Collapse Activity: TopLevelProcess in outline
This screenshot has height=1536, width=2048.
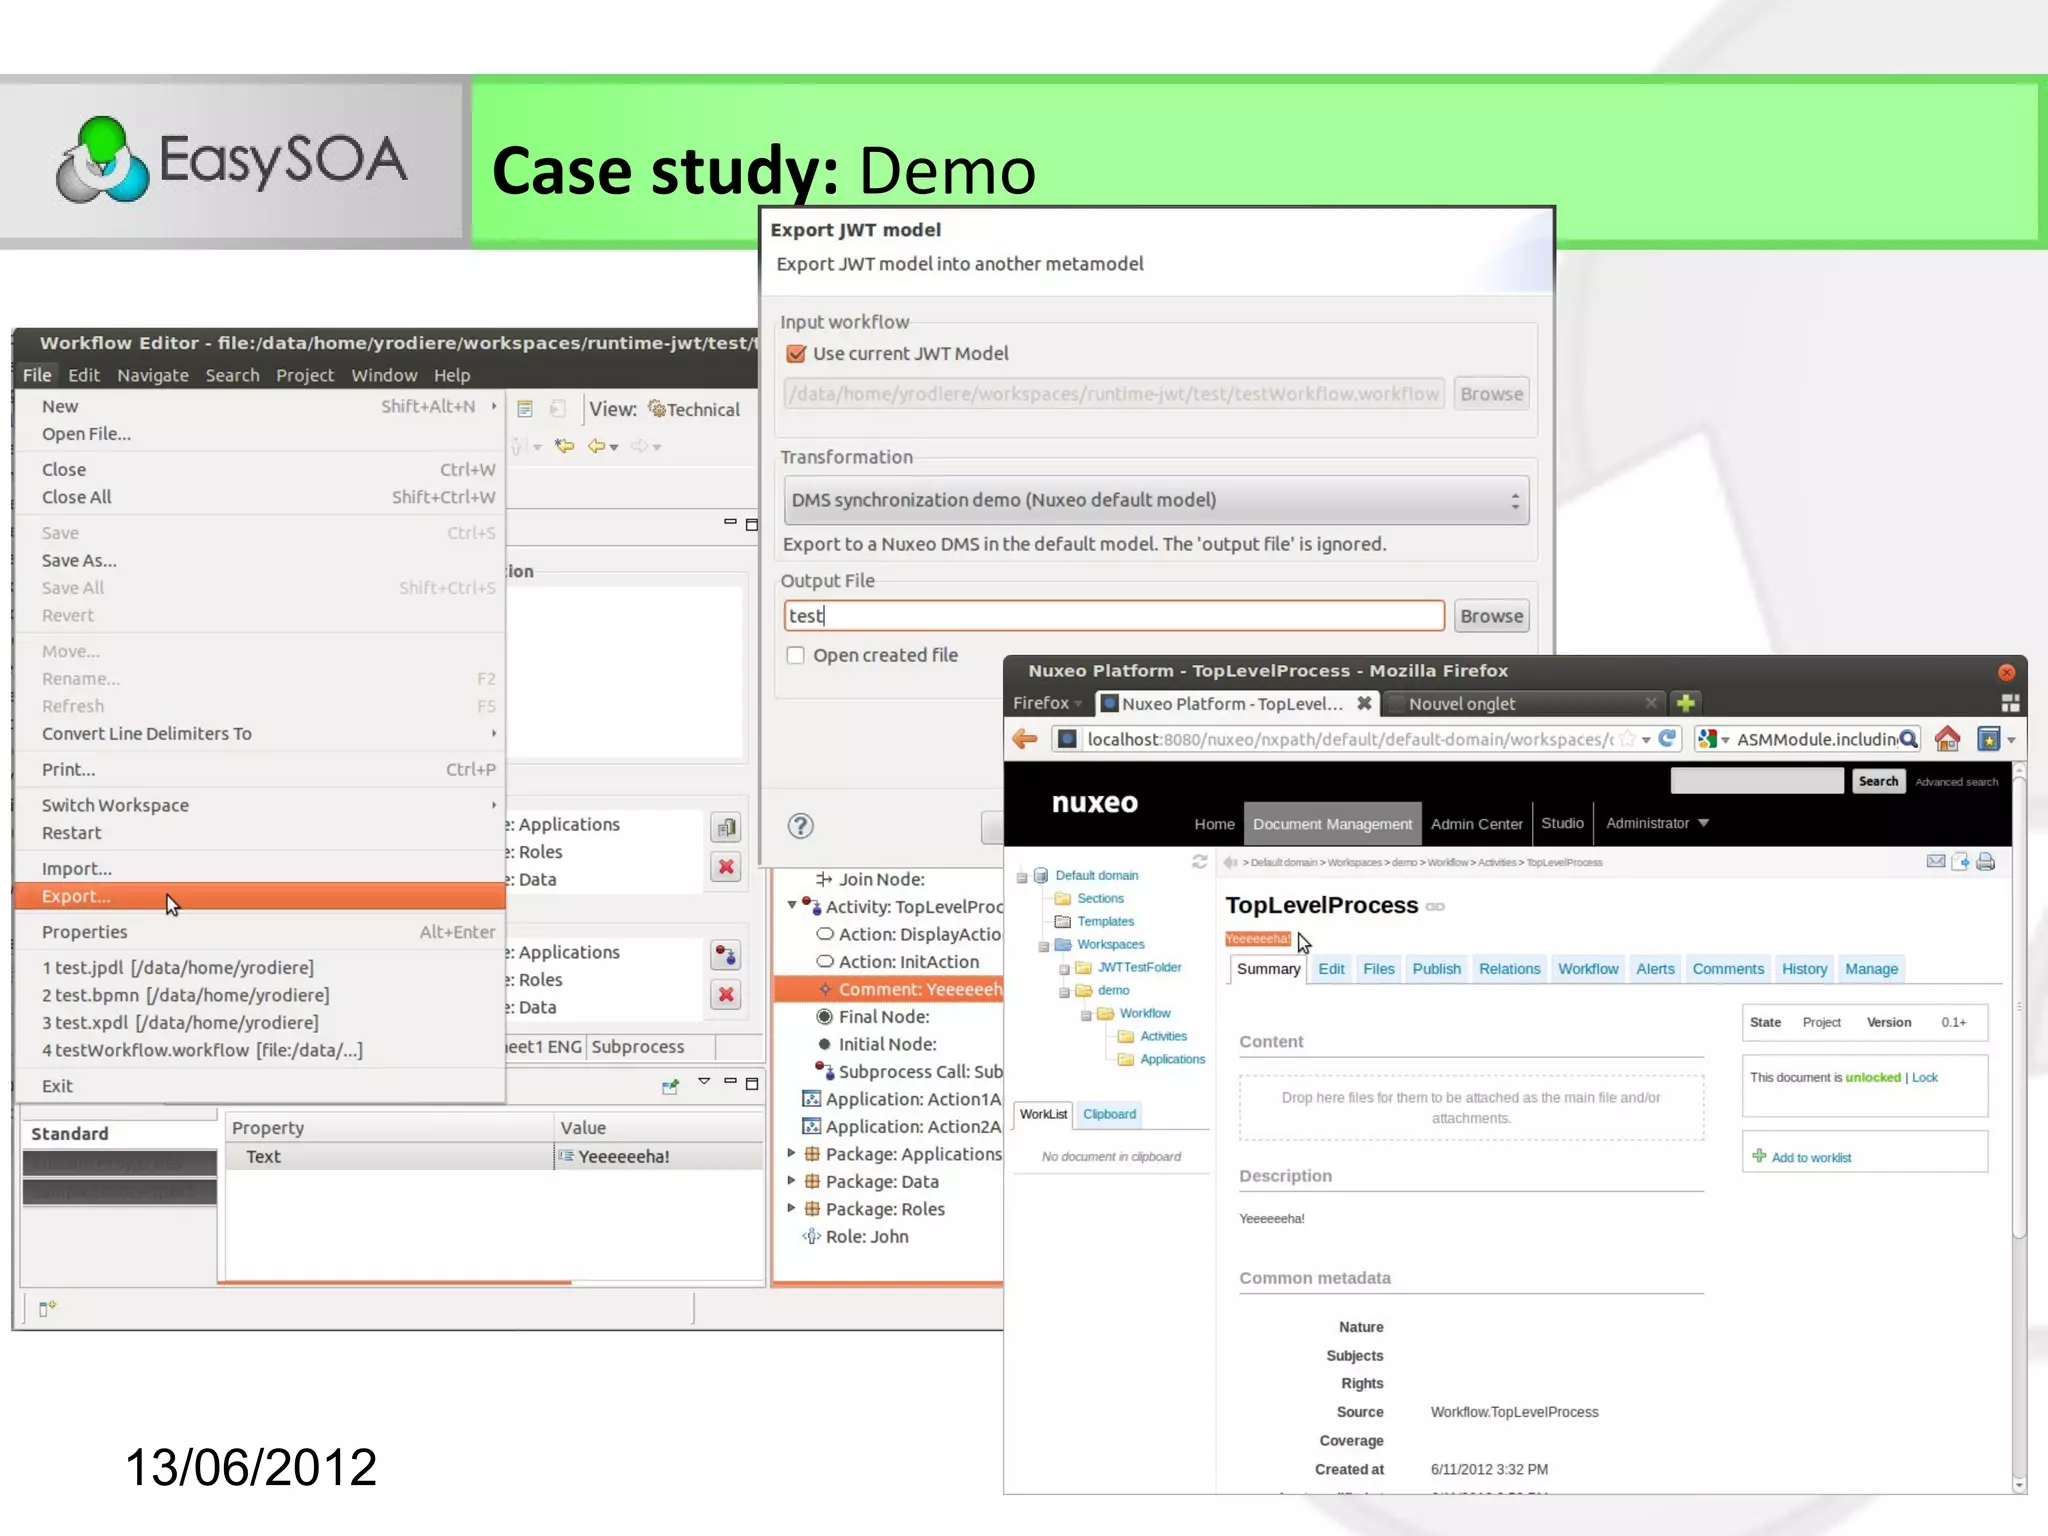[792, 906]
